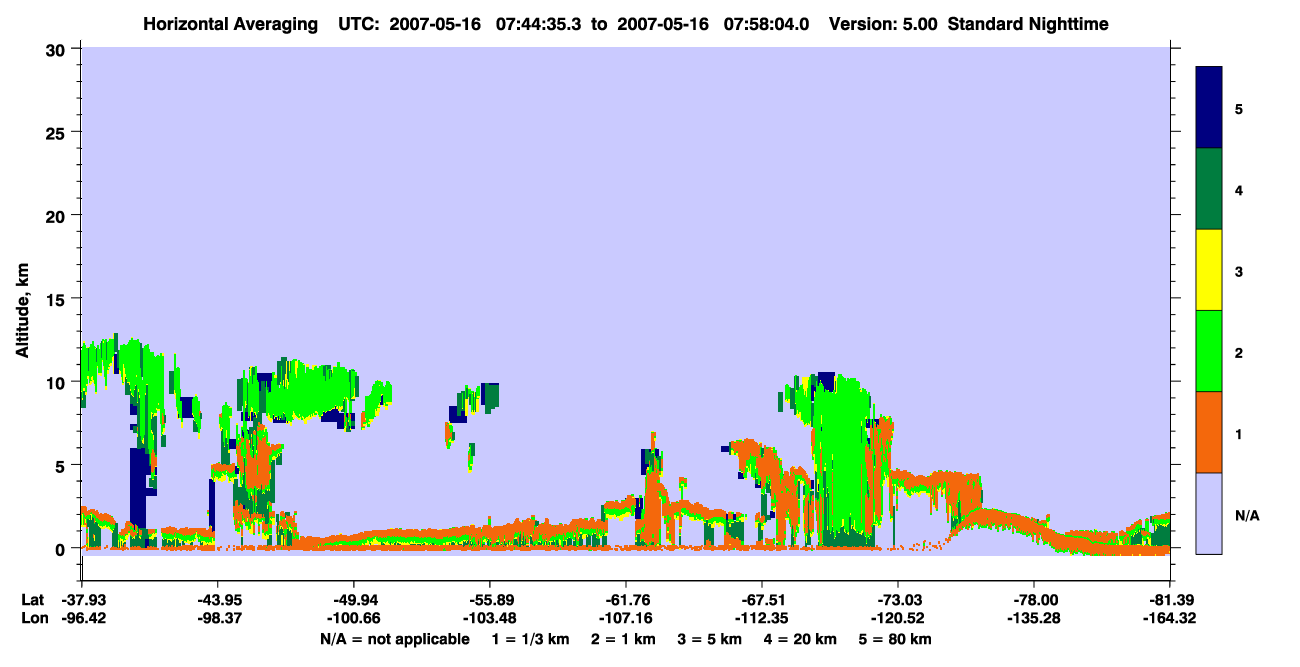Click longitude value '-100.66'
This screenshot has width=1300, height=667.
(x=354, y=618)
